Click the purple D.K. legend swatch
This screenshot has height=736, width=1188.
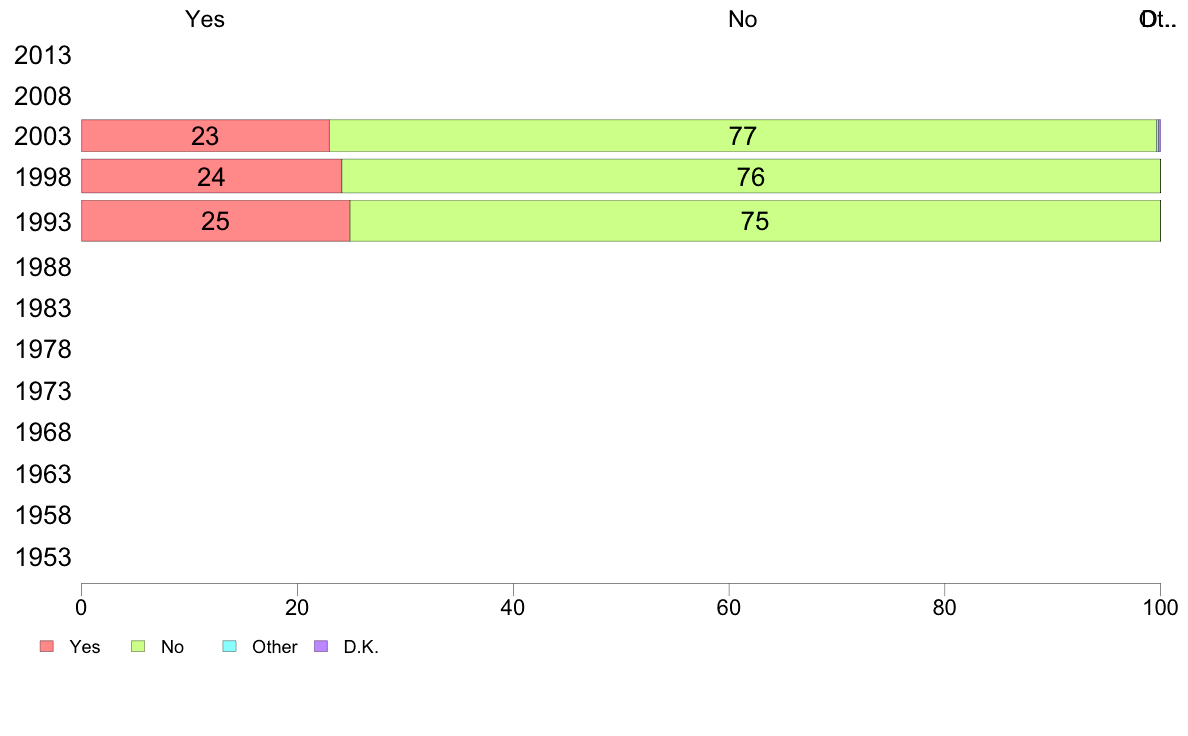pos(321,646)
